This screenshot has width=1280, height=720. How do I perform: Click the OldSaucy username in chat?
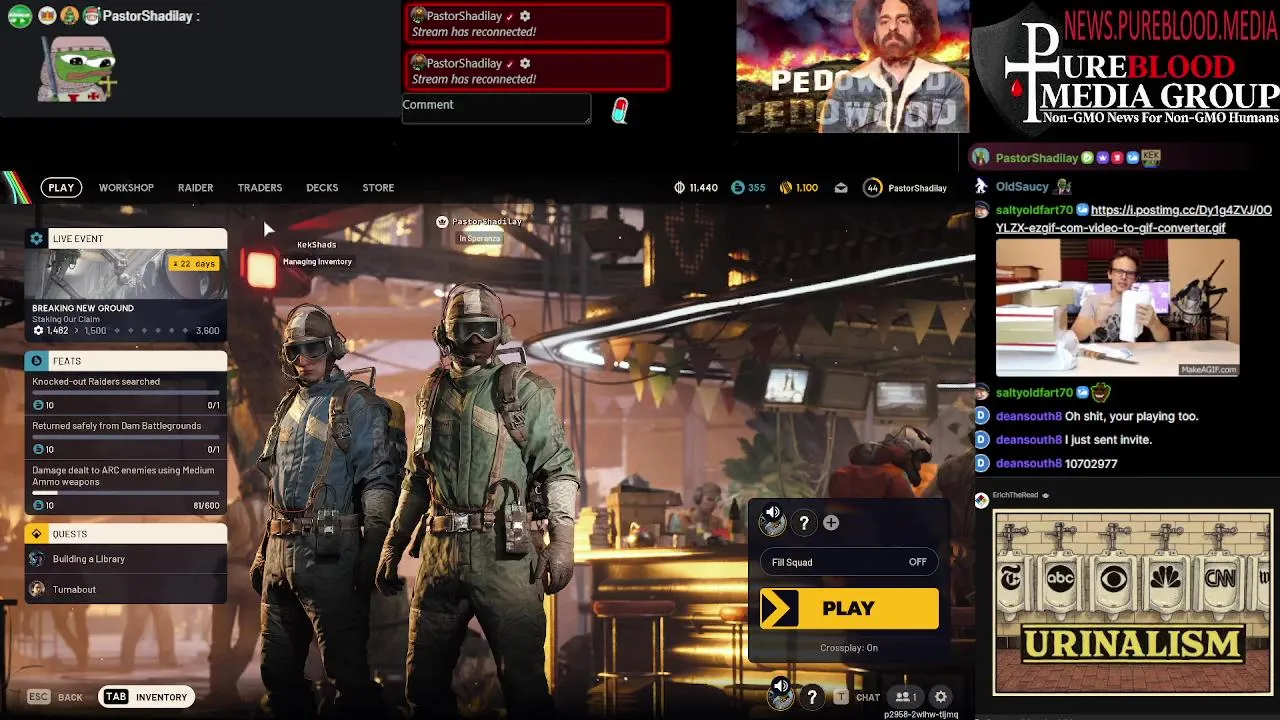point(1022,187)
